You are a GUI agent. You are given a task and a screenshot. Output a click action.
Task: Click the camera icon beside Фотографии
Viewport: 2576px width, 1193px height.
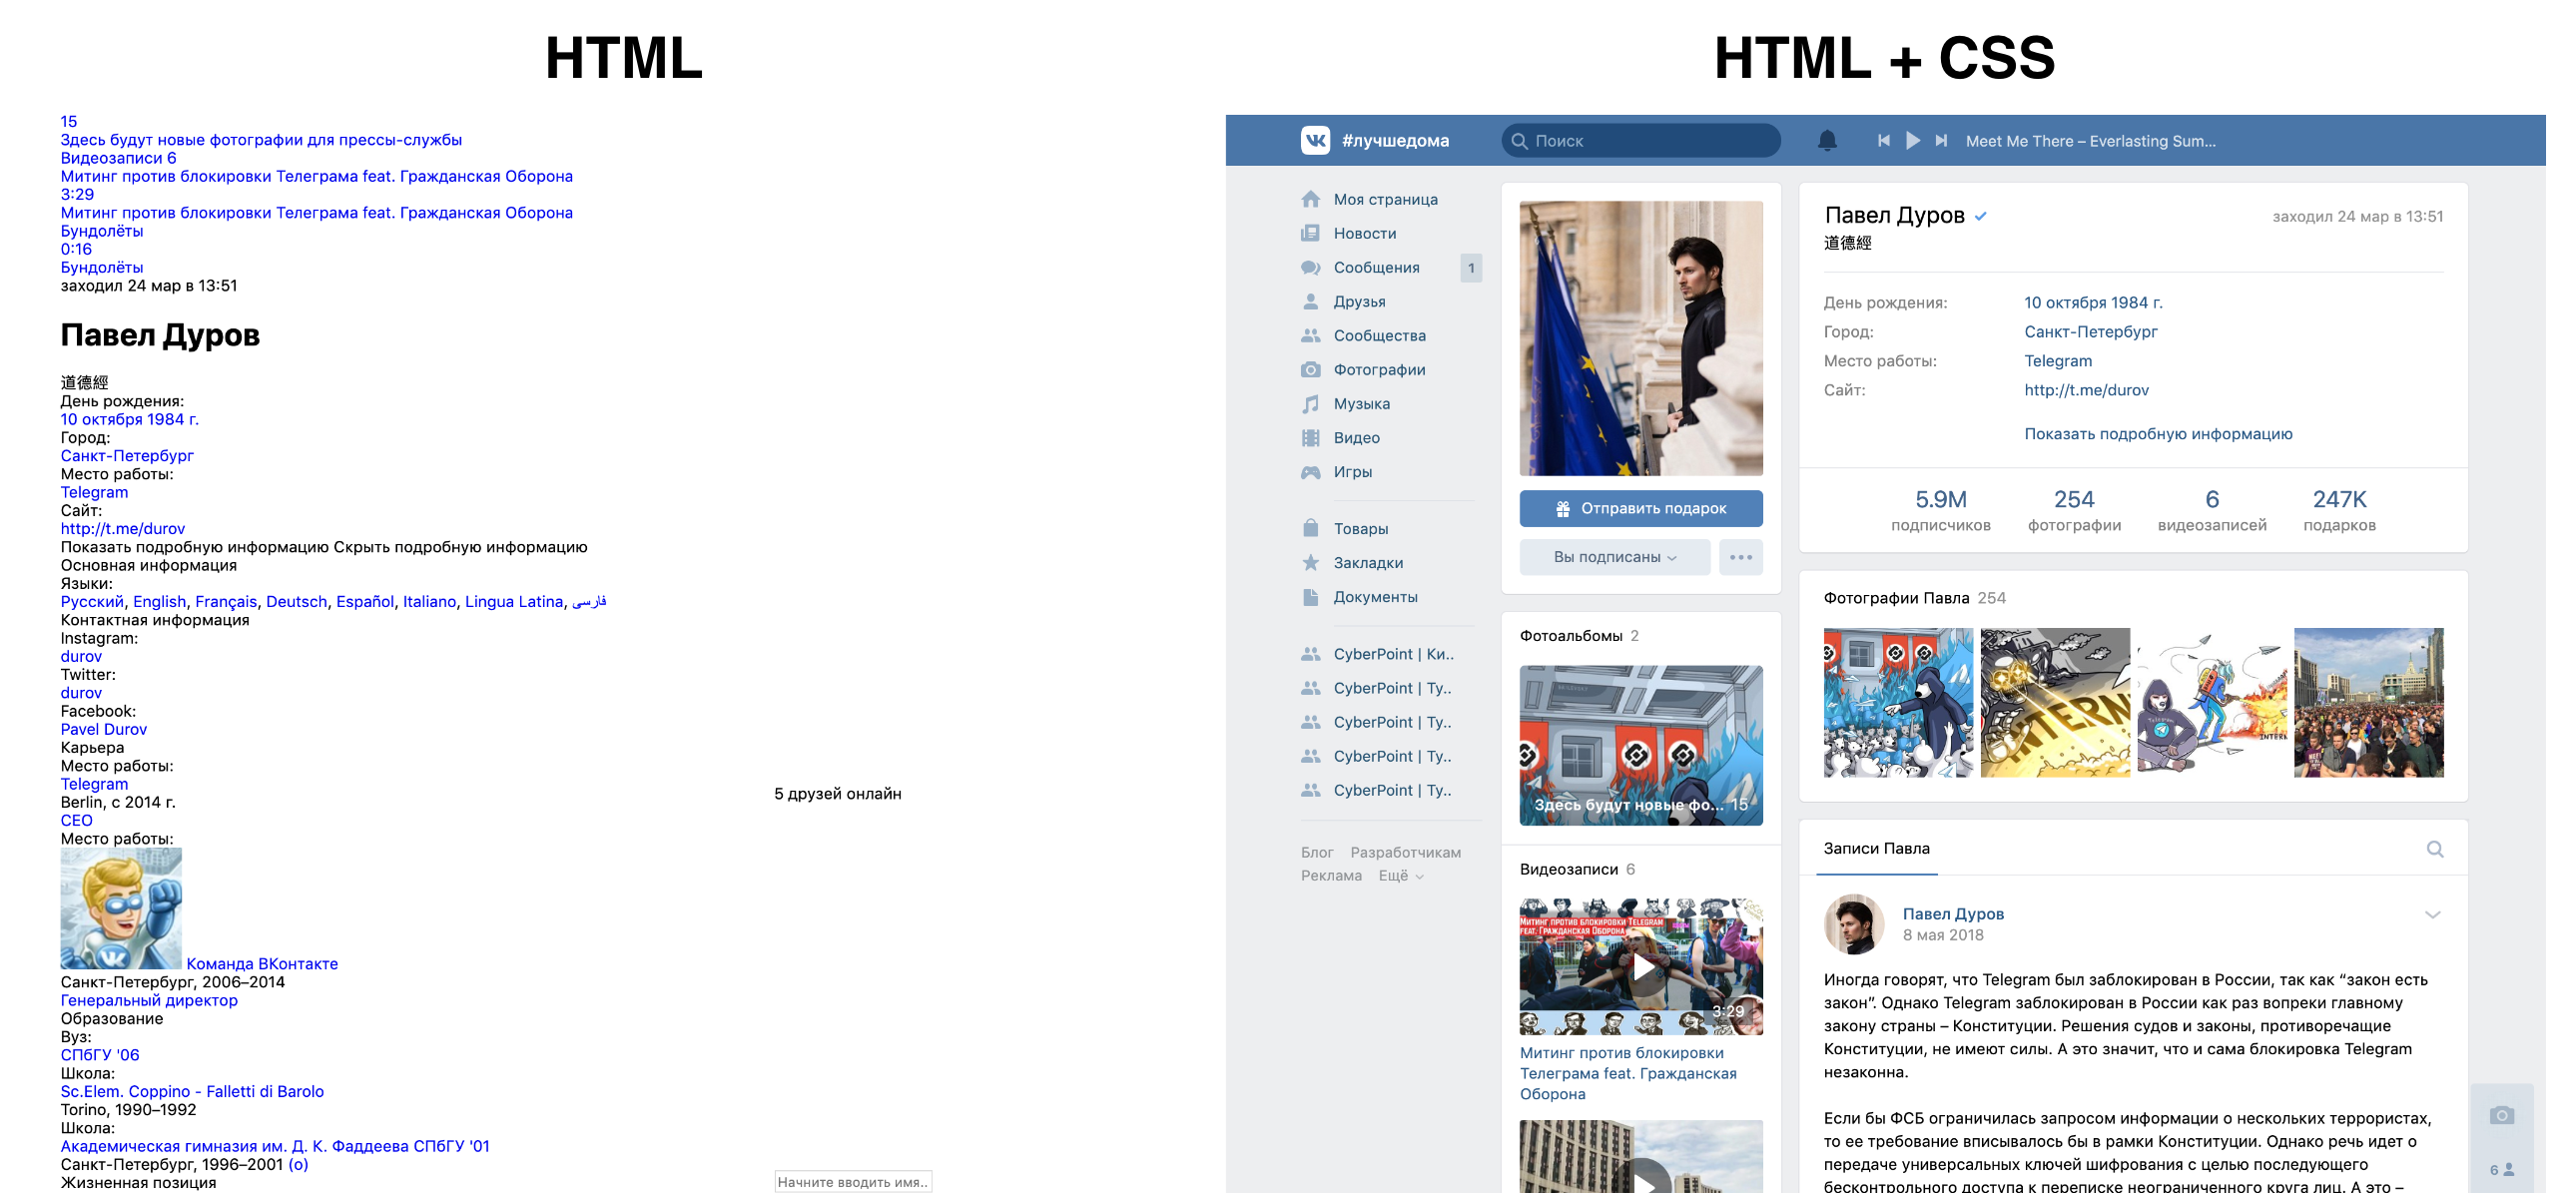pos(1310,369)
